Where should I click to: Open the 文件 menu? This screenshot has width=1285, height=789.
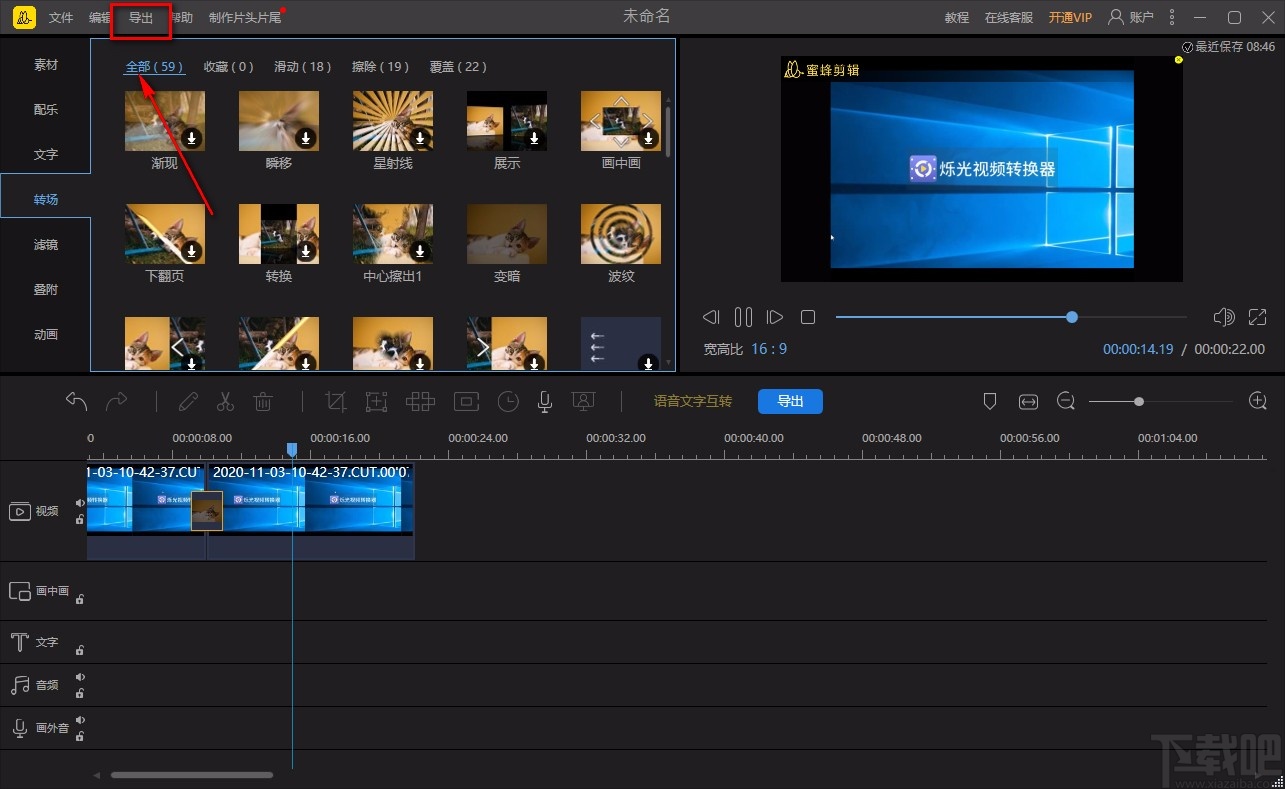[x=61, y=18]
